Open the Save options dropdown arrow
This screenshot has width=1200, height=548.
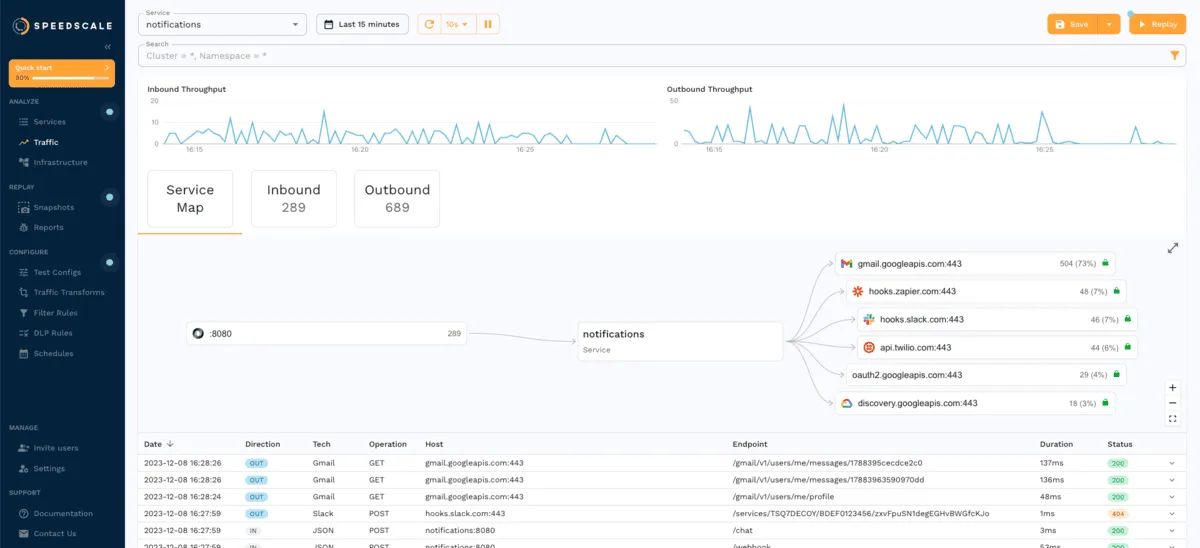(x=1109, y=24)
